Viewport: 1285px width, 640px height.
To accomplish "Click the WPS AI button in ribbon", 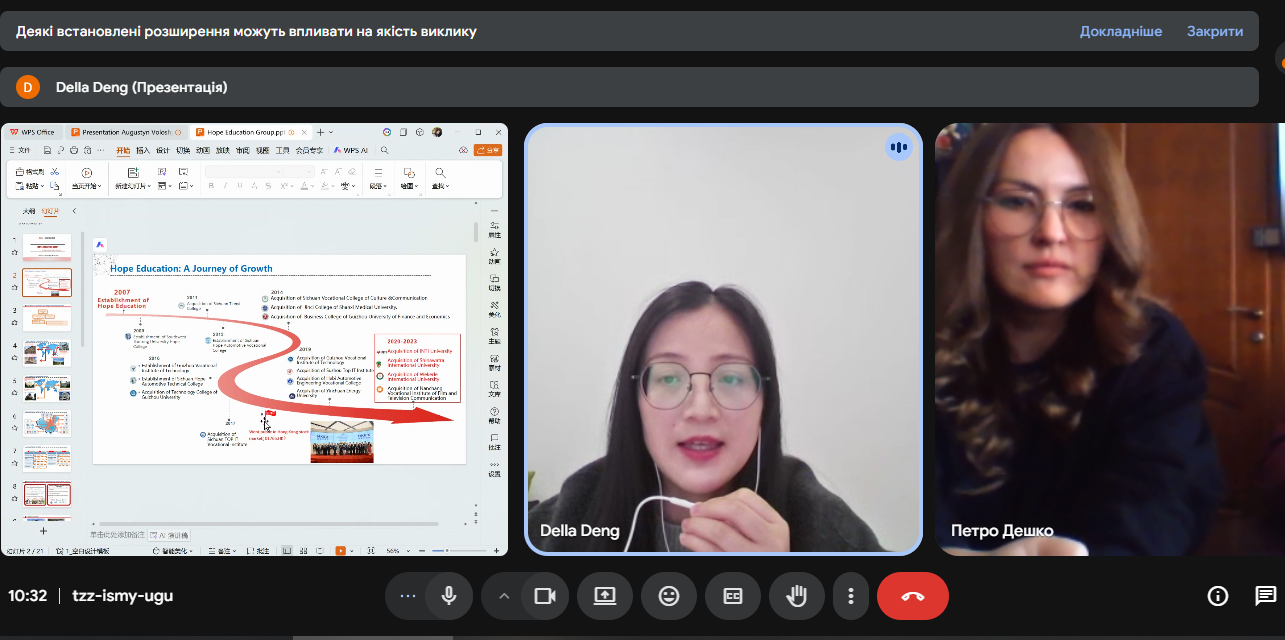I will pos(351,150).
